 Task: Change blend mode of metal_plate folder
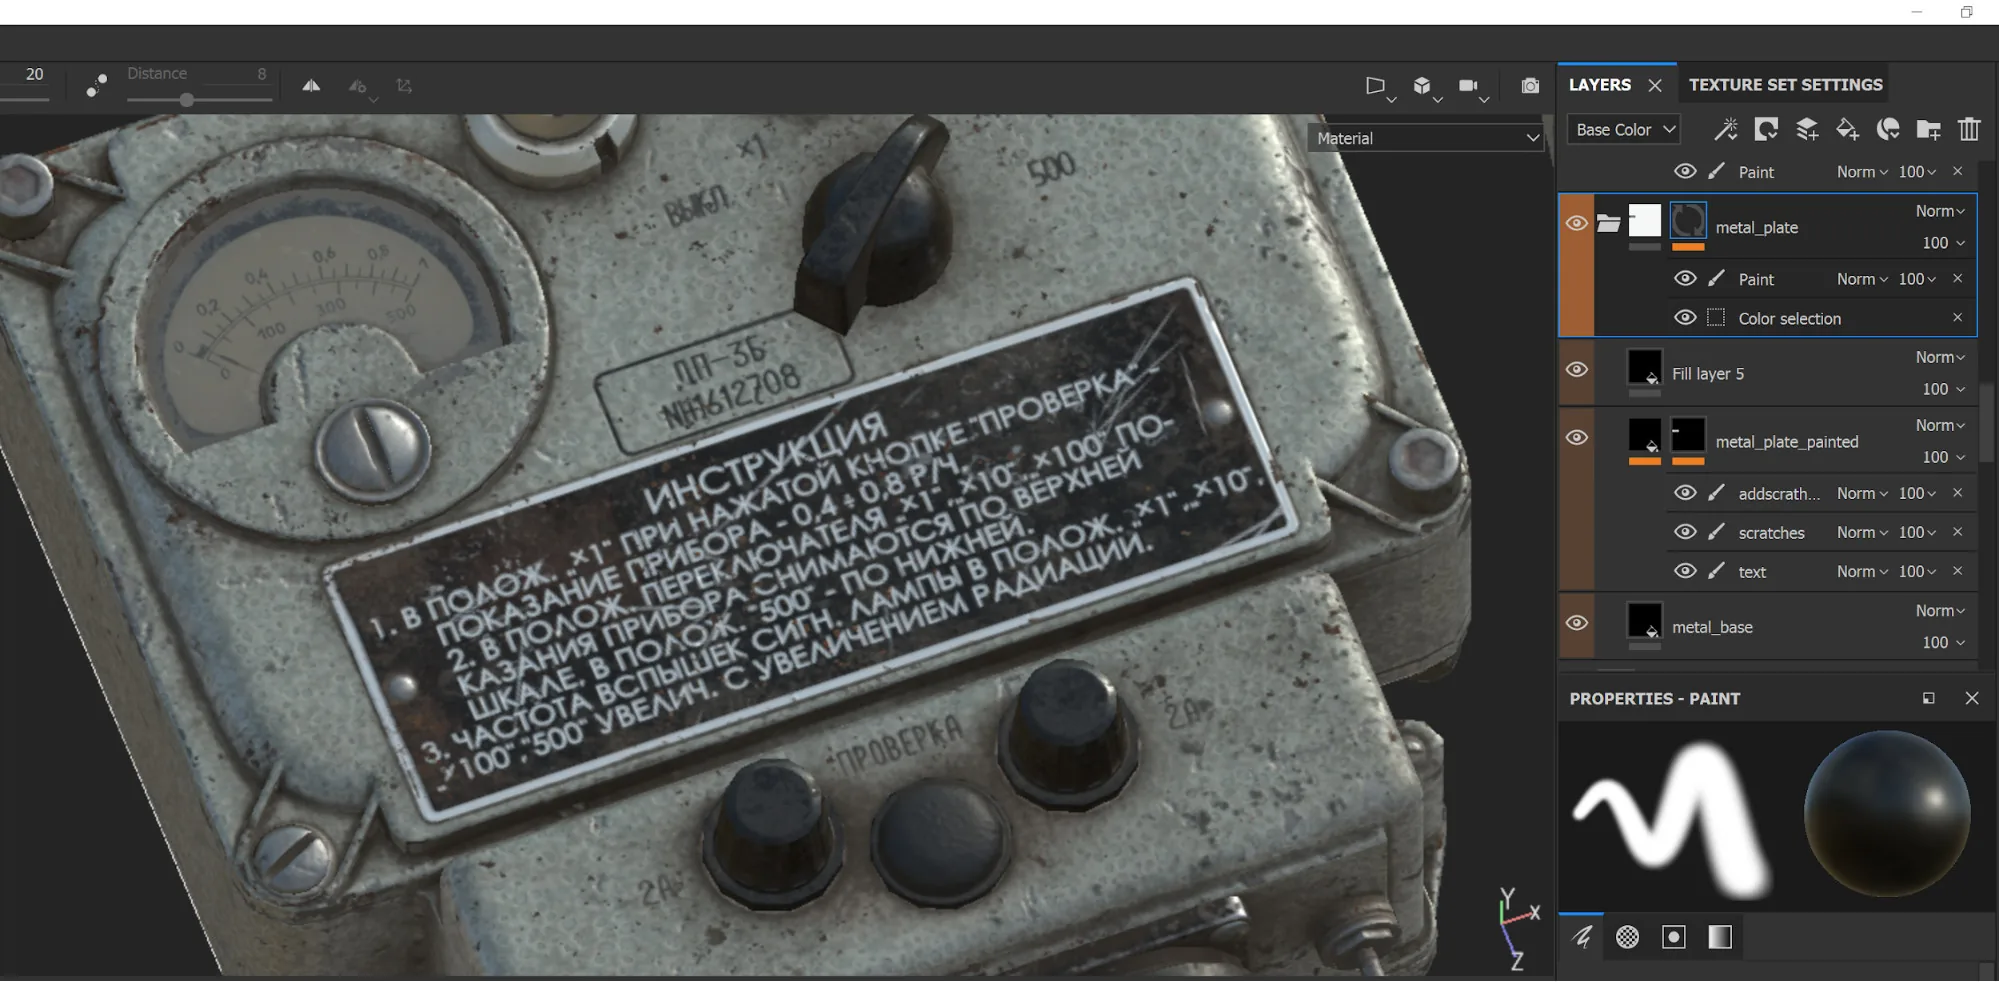coord(1940,211)
